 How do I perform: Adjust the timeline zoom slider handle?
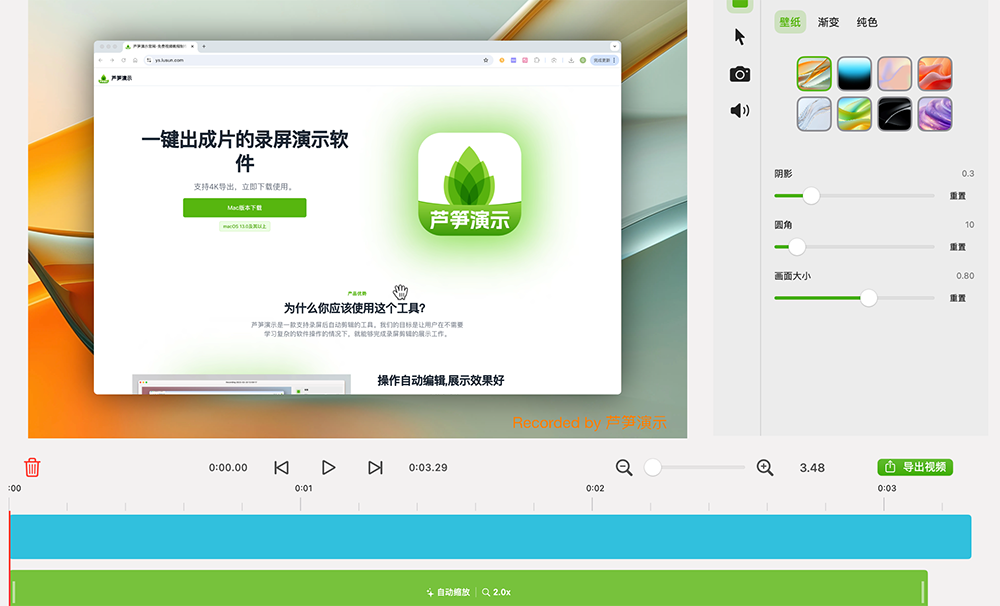pos(652,468)
